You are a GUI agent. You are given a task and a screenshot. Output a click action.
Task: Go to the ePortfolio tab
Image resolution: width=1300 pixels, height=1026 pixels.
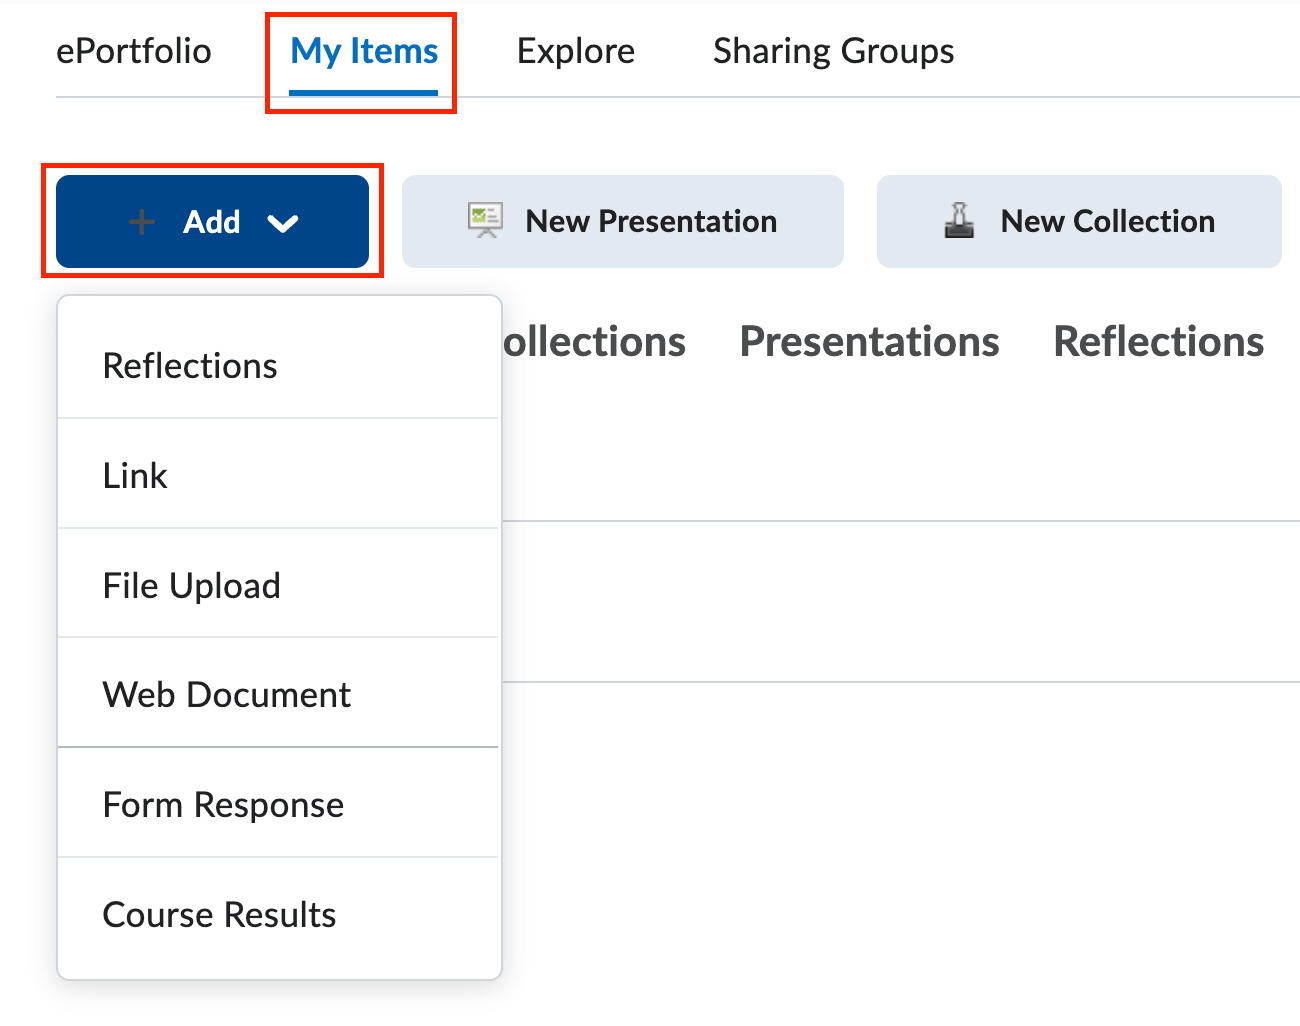point(134,50)
